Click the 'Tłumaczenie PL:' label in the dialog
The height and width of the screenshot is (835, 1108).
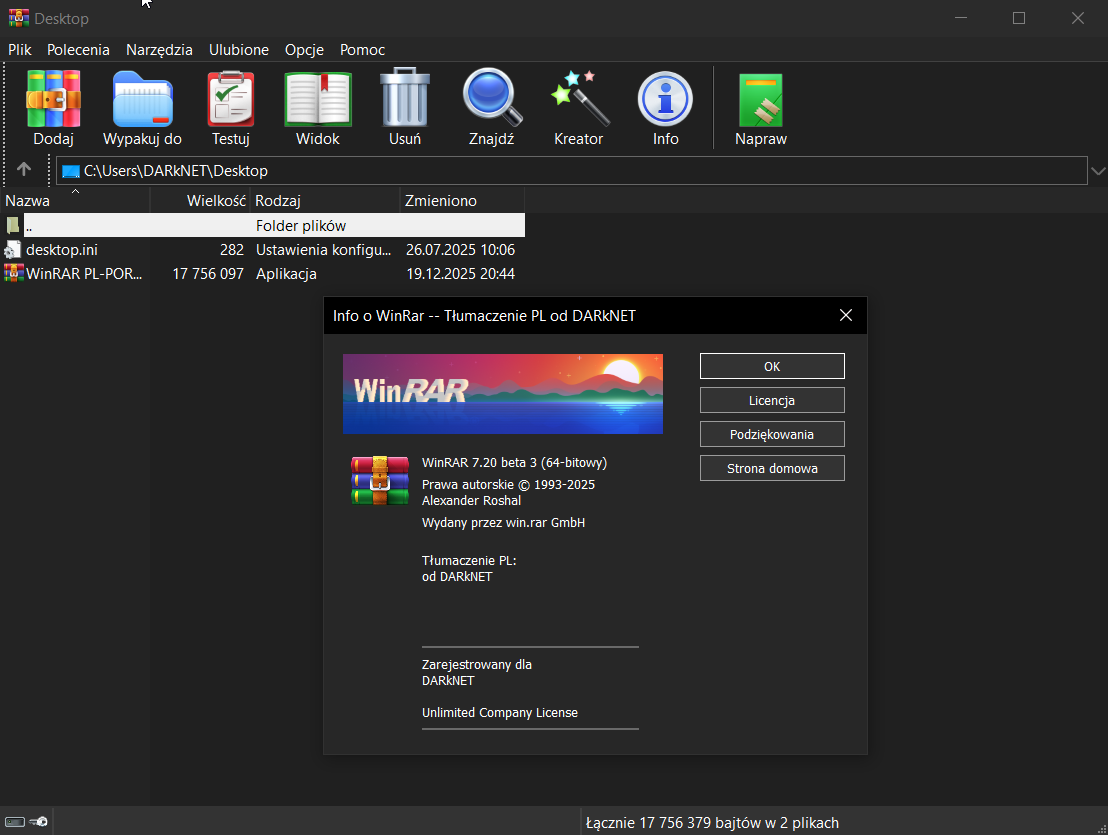(x=469, y=560)
